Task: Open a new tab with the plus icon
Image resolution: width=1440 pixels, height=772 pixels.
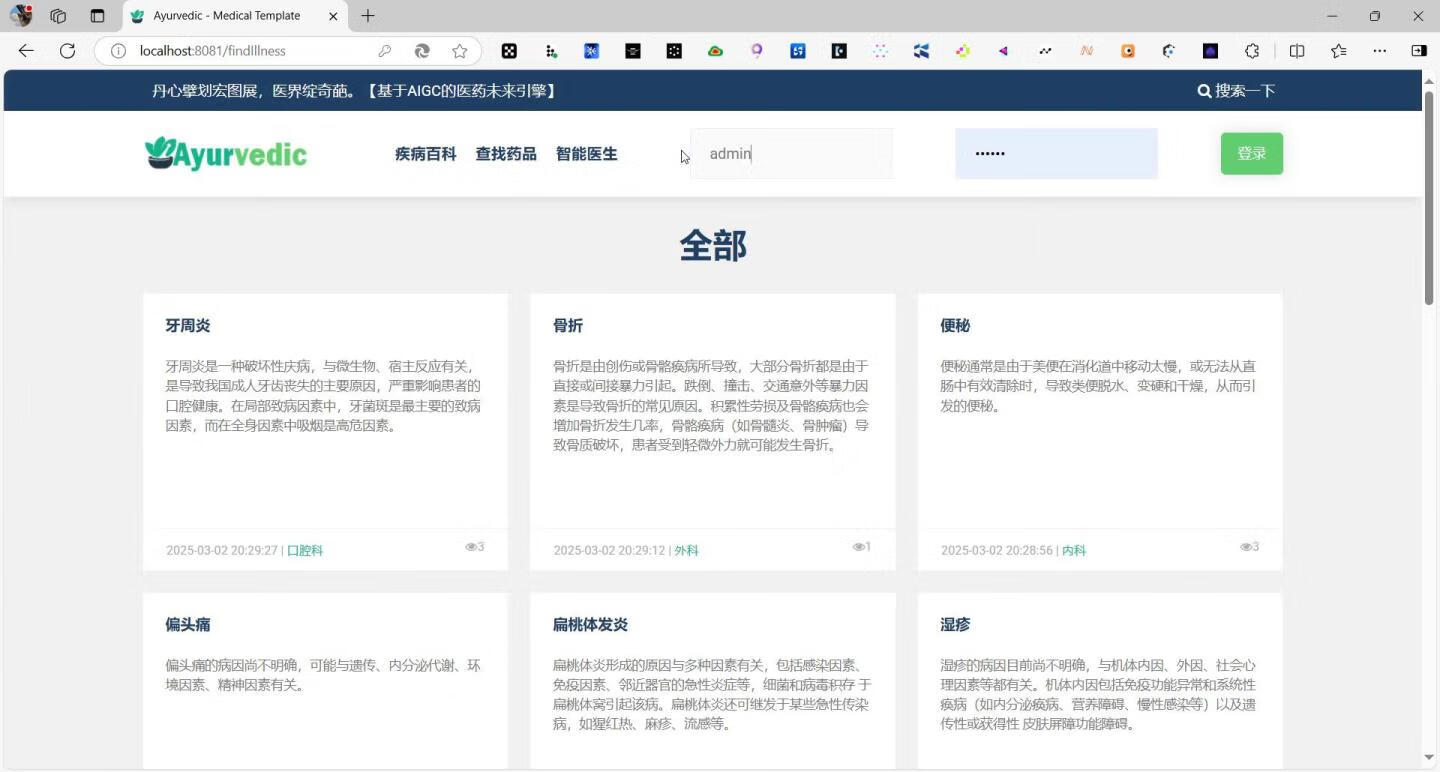Action: [368, 16]
